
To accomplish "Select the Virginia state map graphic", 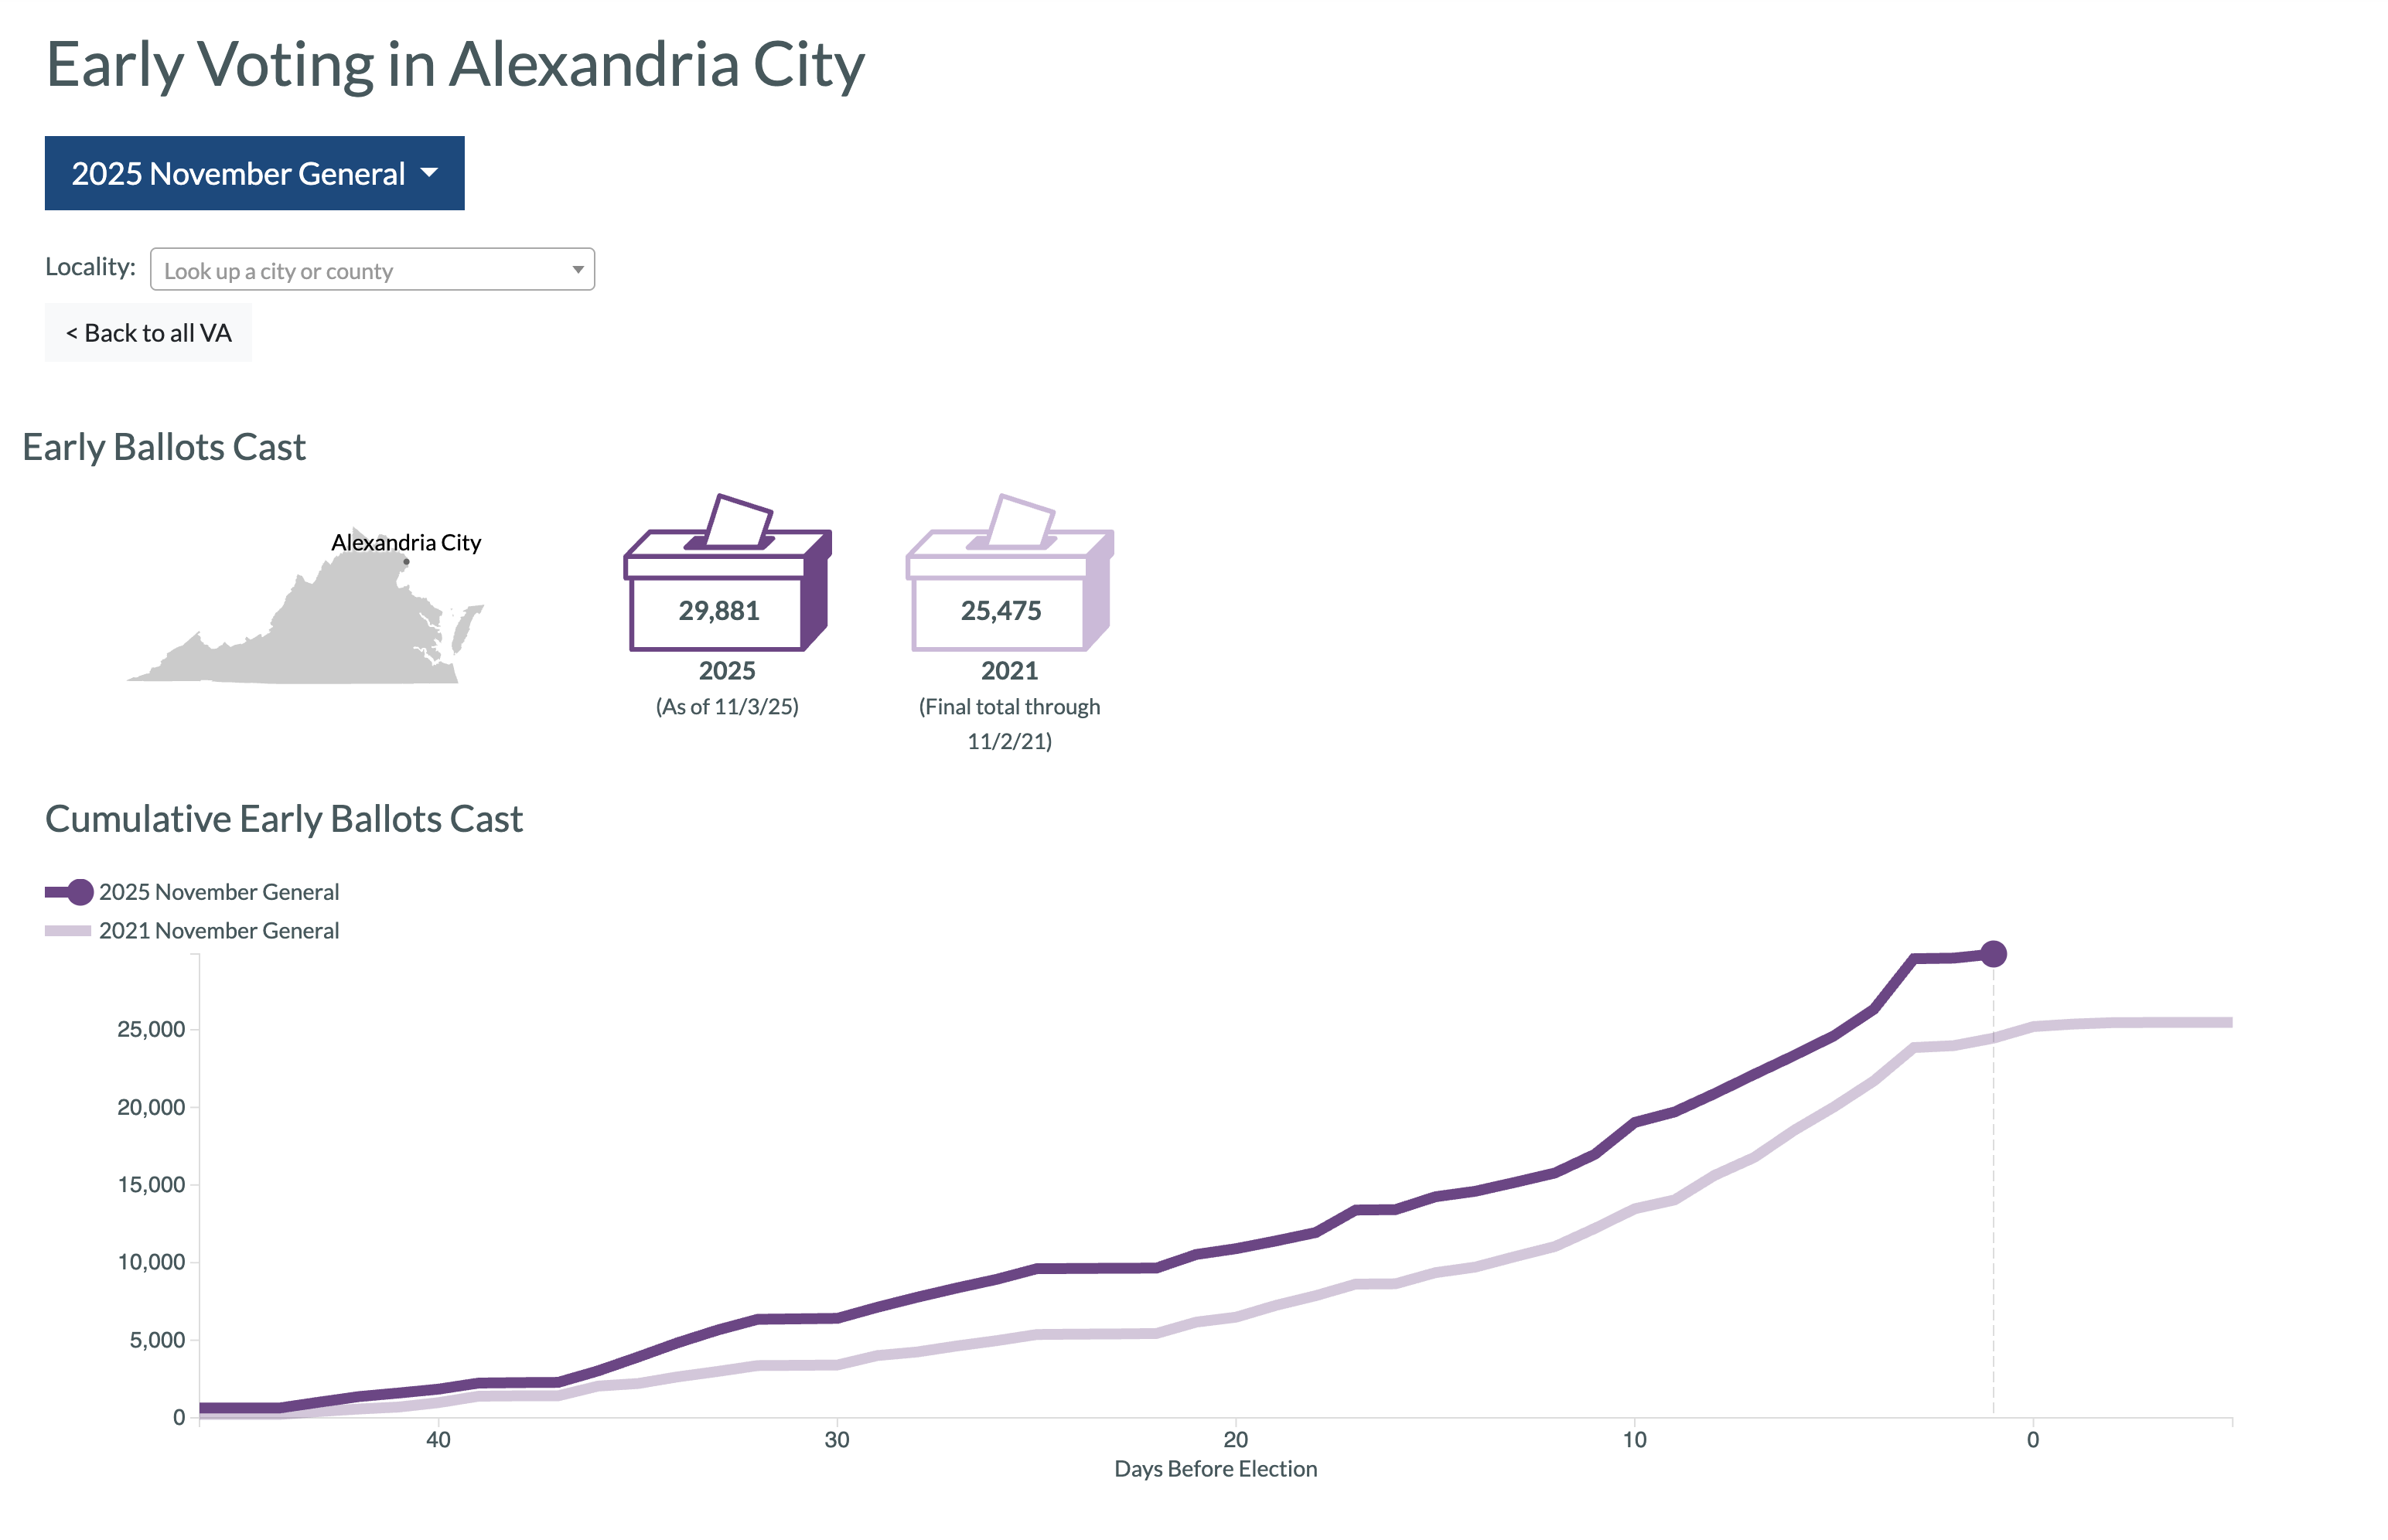I will click(305, 607).
